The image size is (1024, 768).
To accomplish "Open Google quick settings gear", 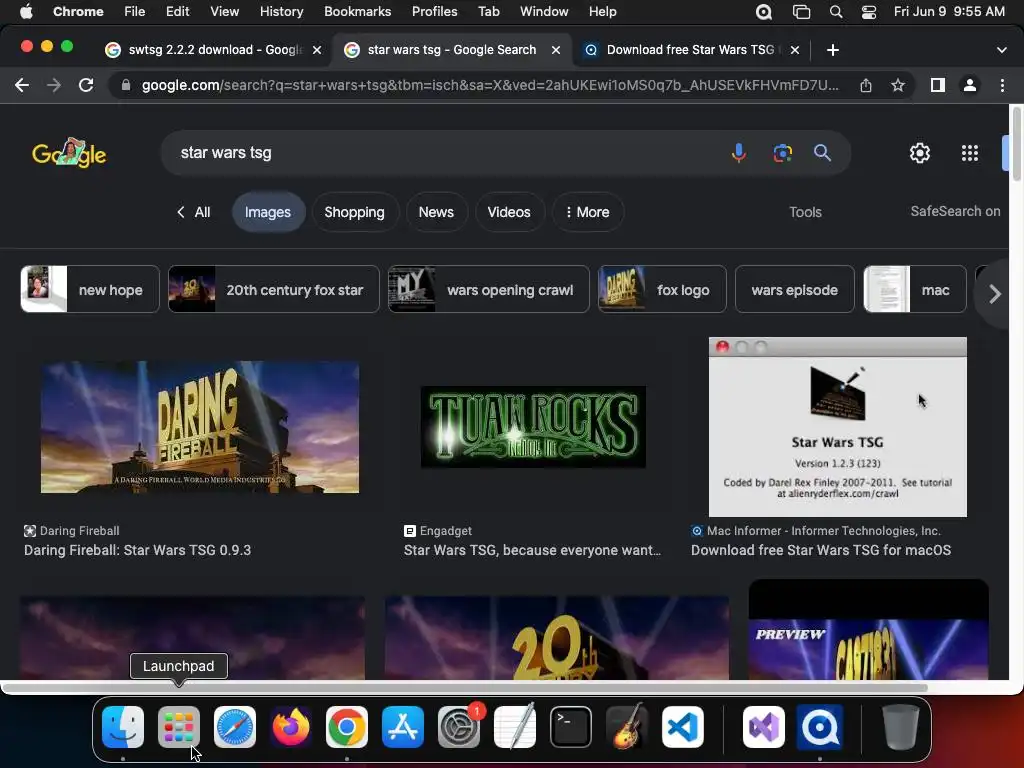I will coord(920,153).
